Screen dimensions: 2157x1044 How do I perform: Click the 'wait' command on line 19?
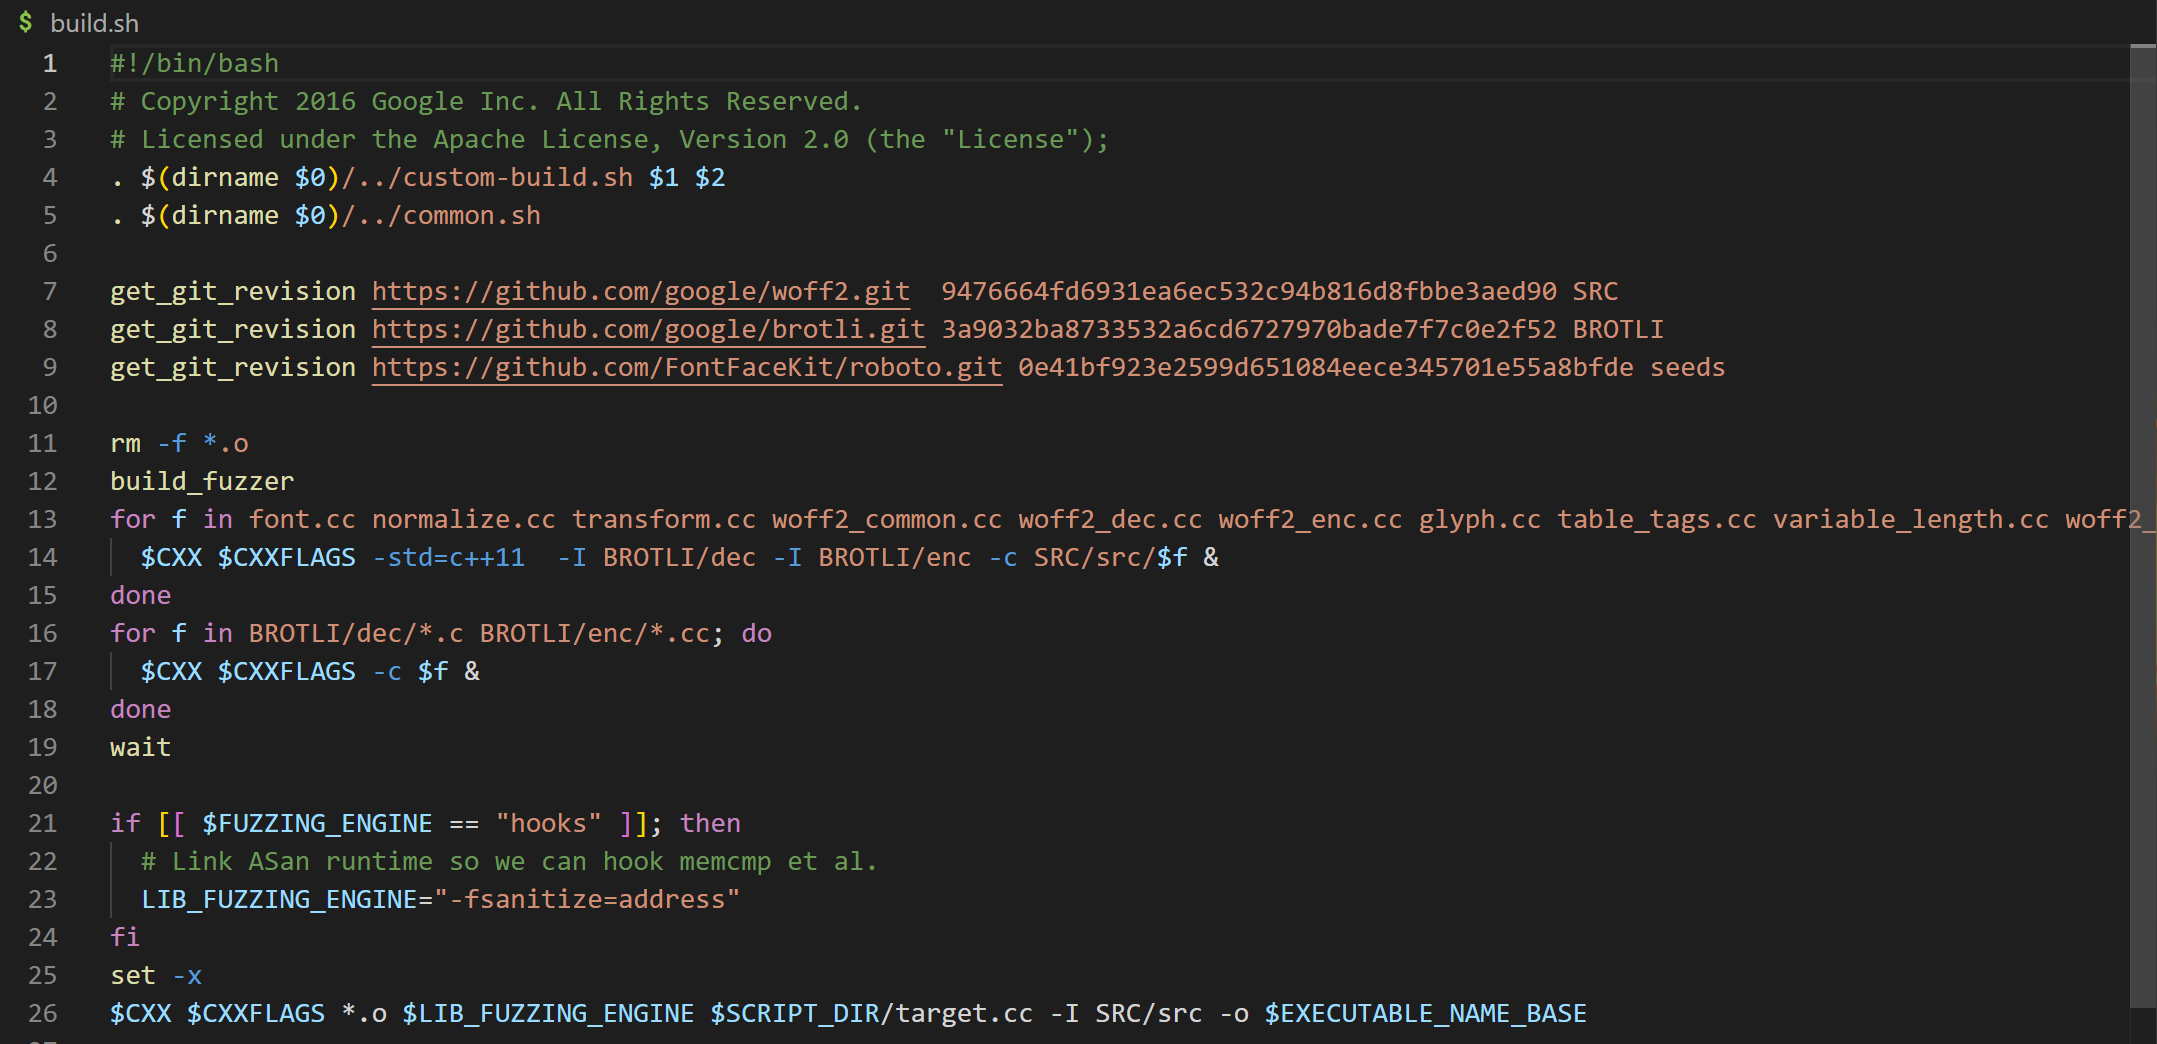[x=140, y=747]
